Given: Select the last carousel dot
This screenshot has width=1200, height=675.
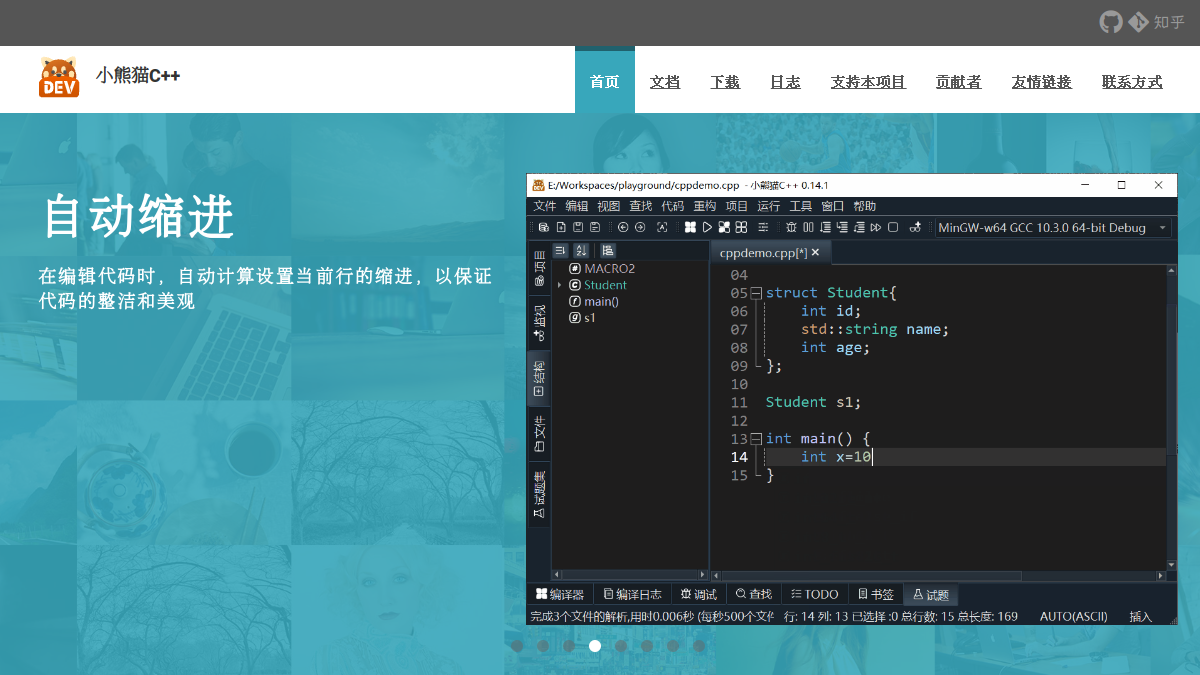Looking at the screenshot, I should 699,646.
